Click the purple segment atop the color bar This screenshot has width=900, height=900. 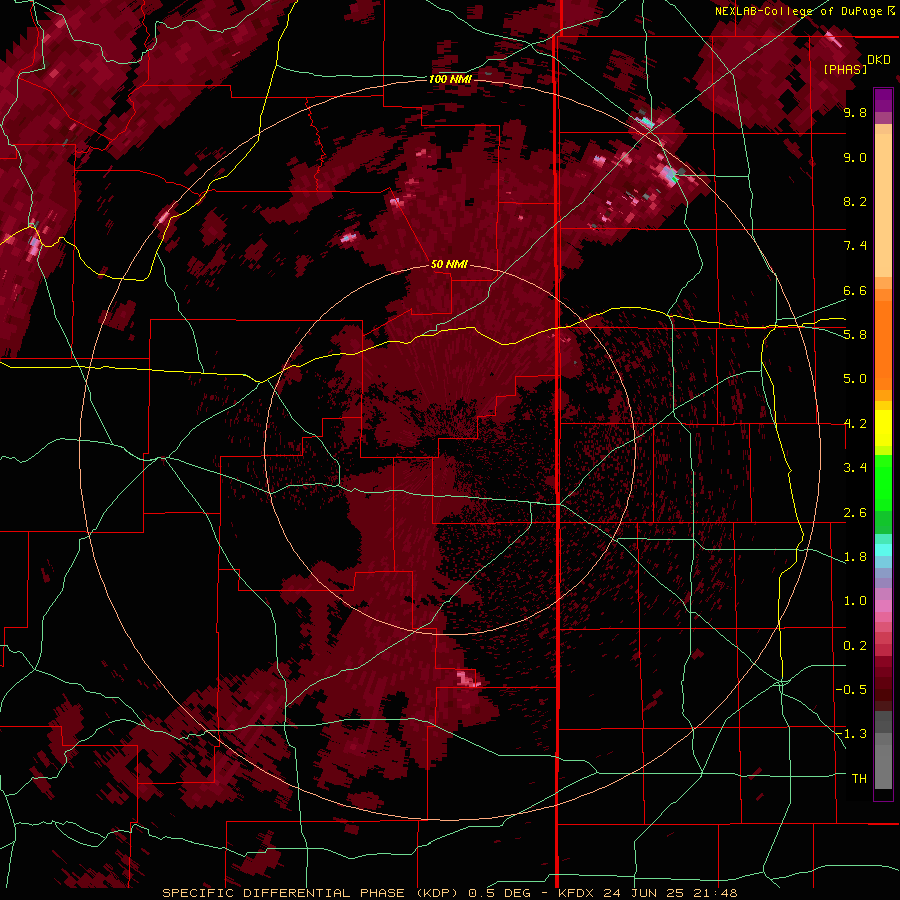pyautogui.click(x=883, y=100)
